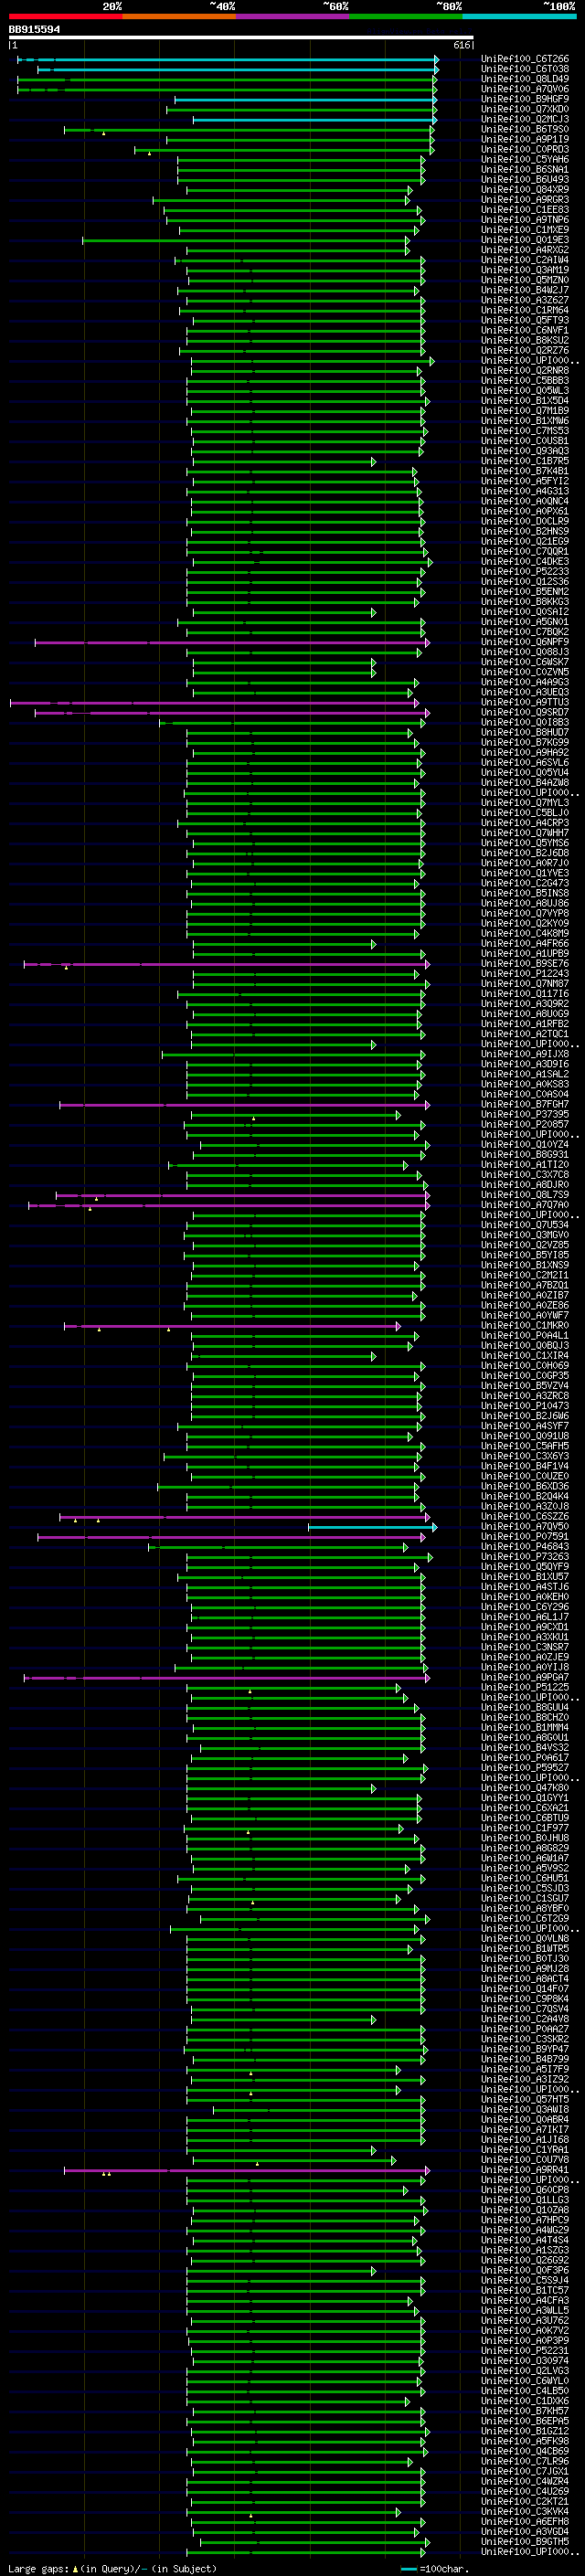Screen dimensions: 585x2576
Task: Open hit UniRef100_Q2MCJ3
Action: [x=525, y=119]
